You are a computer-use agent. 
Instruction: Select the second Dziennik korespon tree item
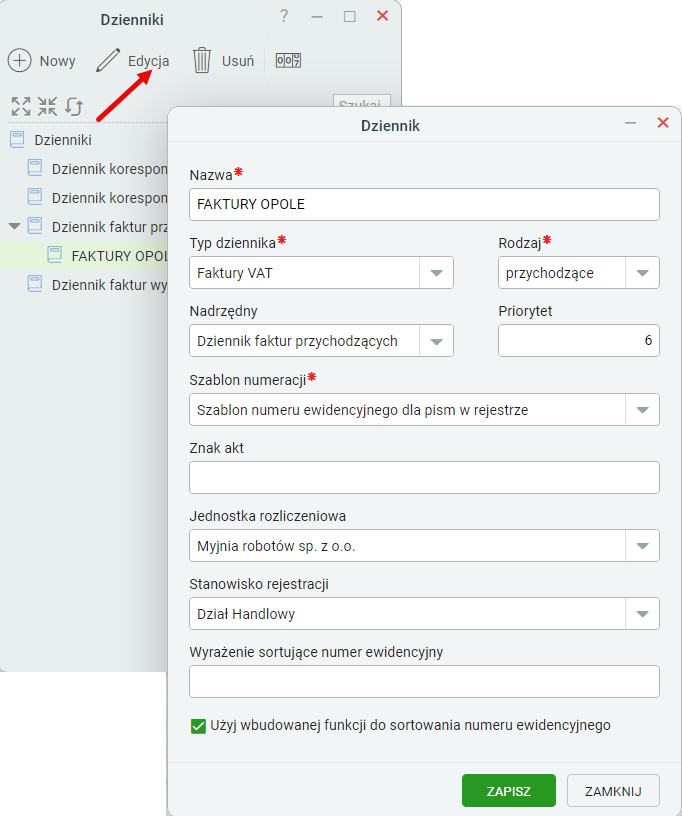tap(109, 198)
